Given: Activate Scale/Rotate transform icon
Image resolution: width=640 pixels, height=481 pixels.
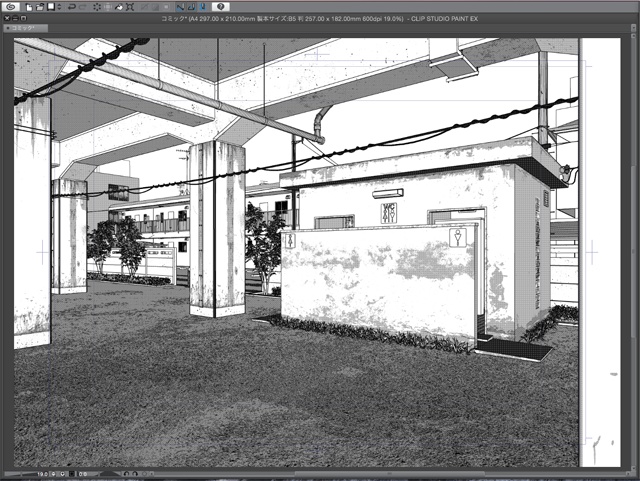Looking at the screenshot, I should tap(130, 7).
